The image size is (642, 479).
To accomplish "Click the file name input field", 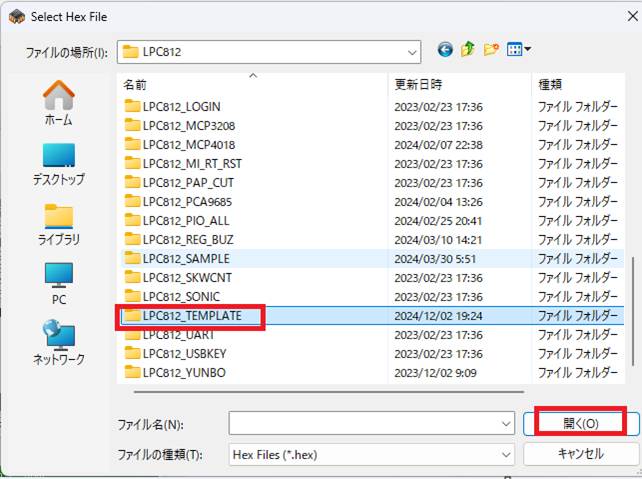I will 364,424.
